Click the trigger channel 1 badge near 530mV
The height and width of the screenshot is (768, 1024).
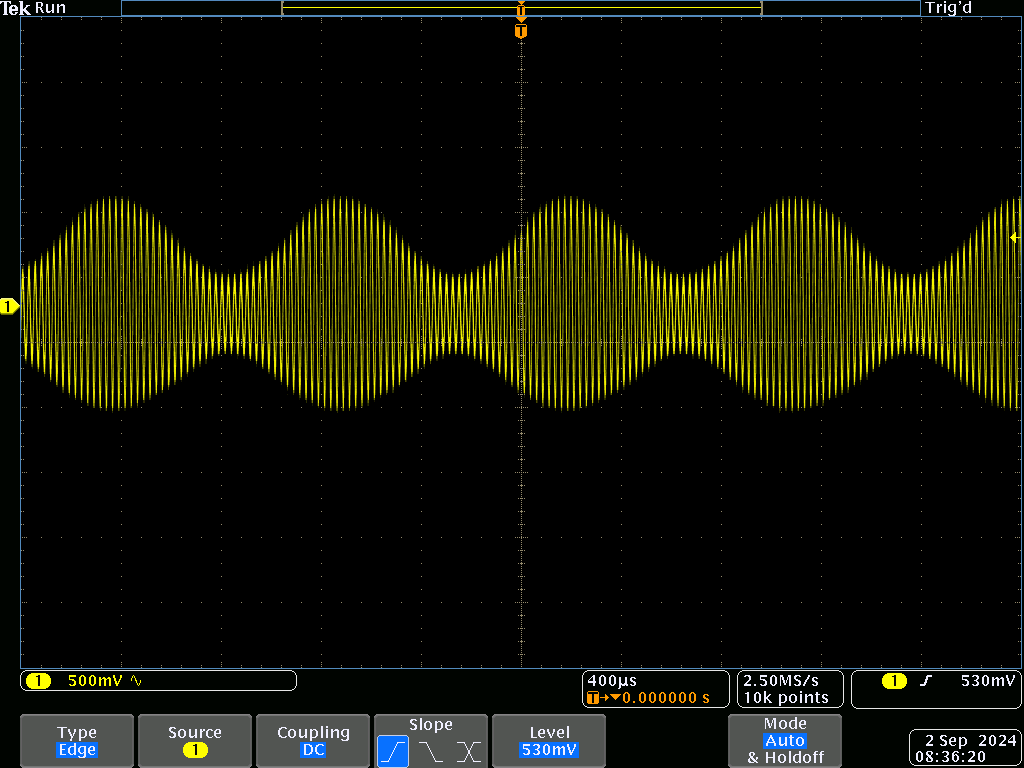point(894,681)
